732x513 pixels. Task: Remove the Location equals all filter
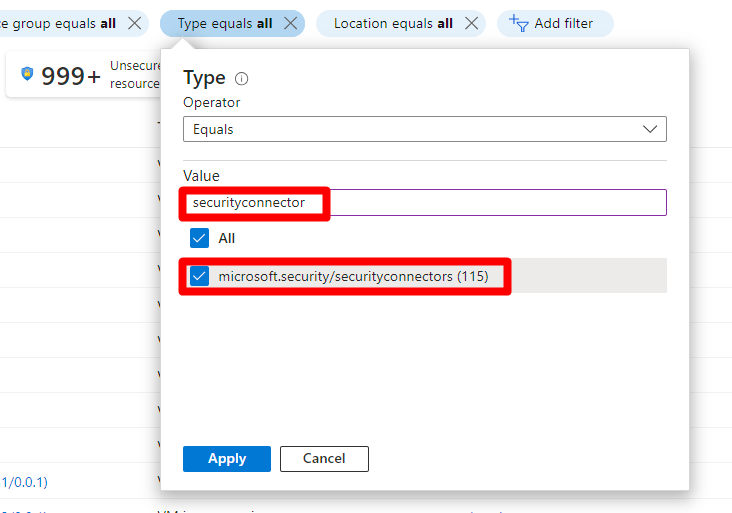pos(471,24)
